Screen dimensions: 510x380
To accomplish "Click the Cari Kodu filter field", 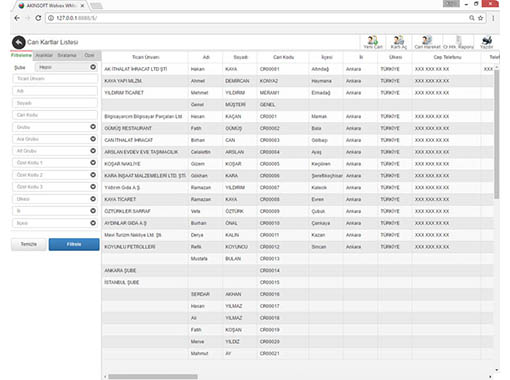I will coord(55,115).
